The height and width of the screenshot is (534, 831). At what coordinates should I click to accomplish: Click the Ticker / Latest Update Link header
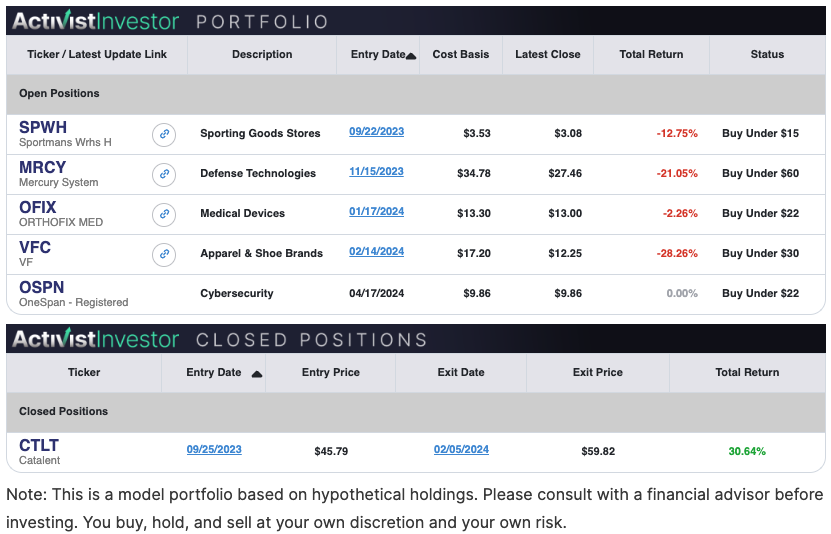(97, 54)
